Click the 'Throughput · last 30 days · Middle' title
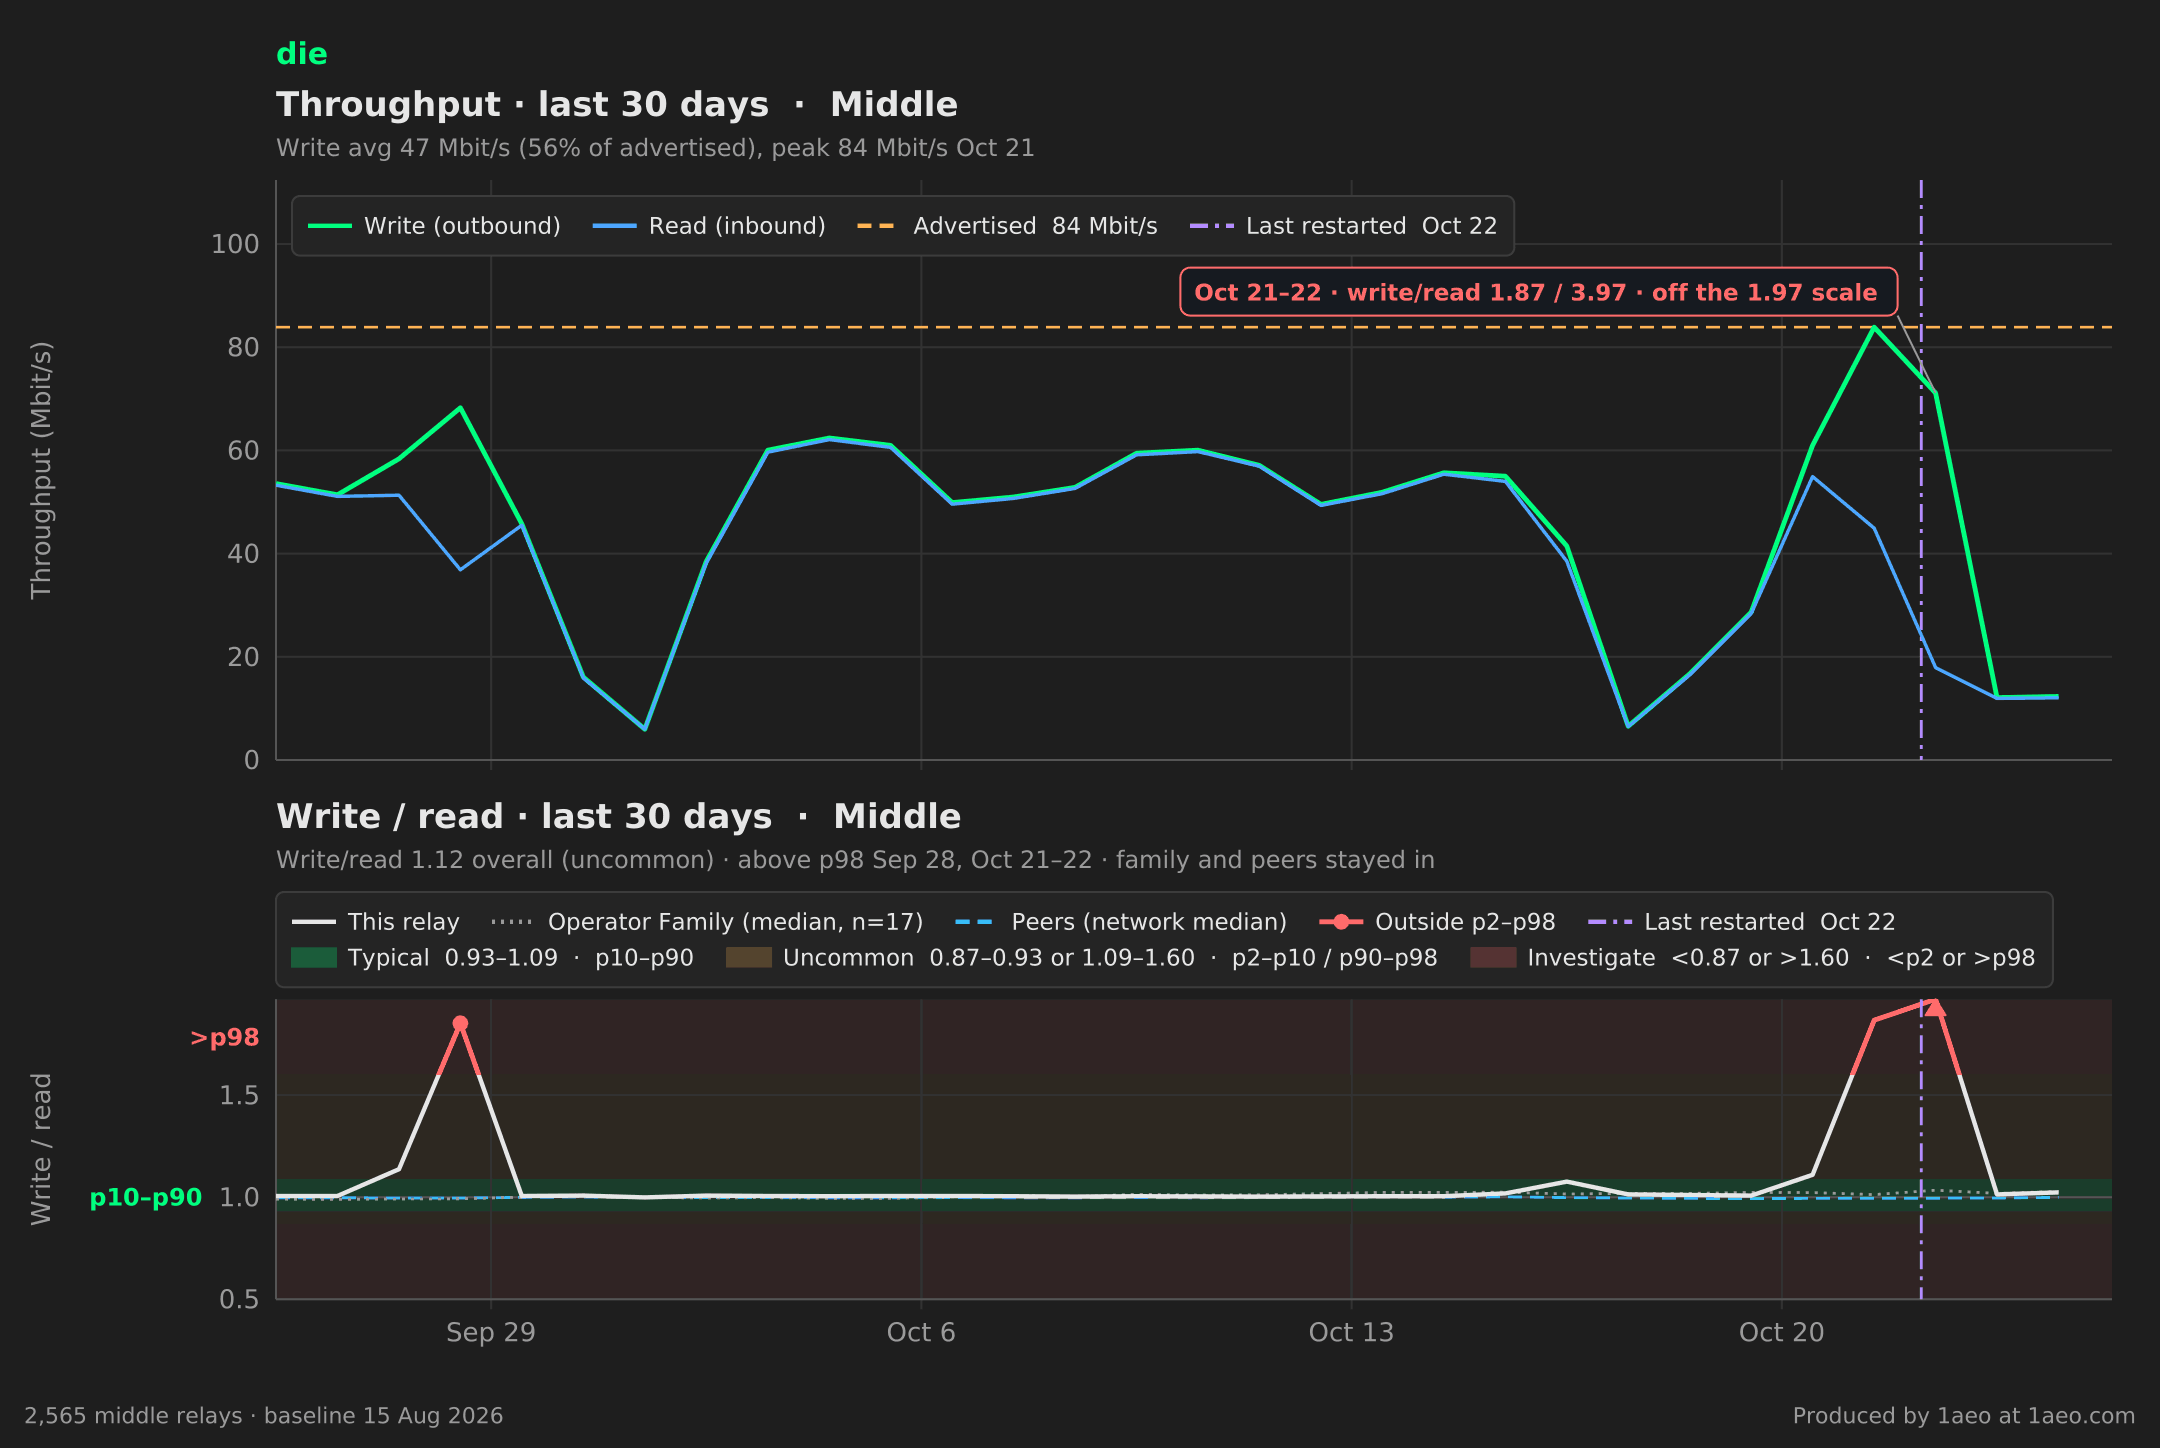 (x=617, y=105)
